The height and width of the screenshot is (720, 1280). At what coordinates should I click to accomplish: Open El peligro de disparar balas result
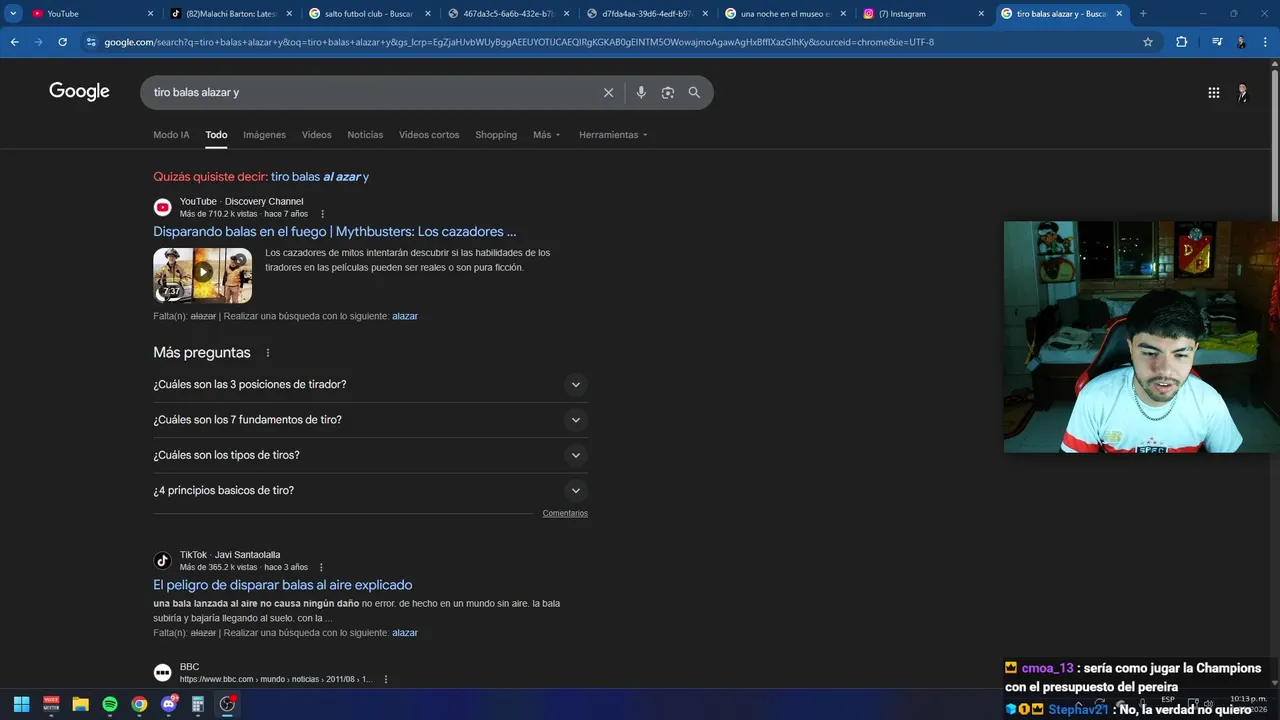[x=282, y=585]
